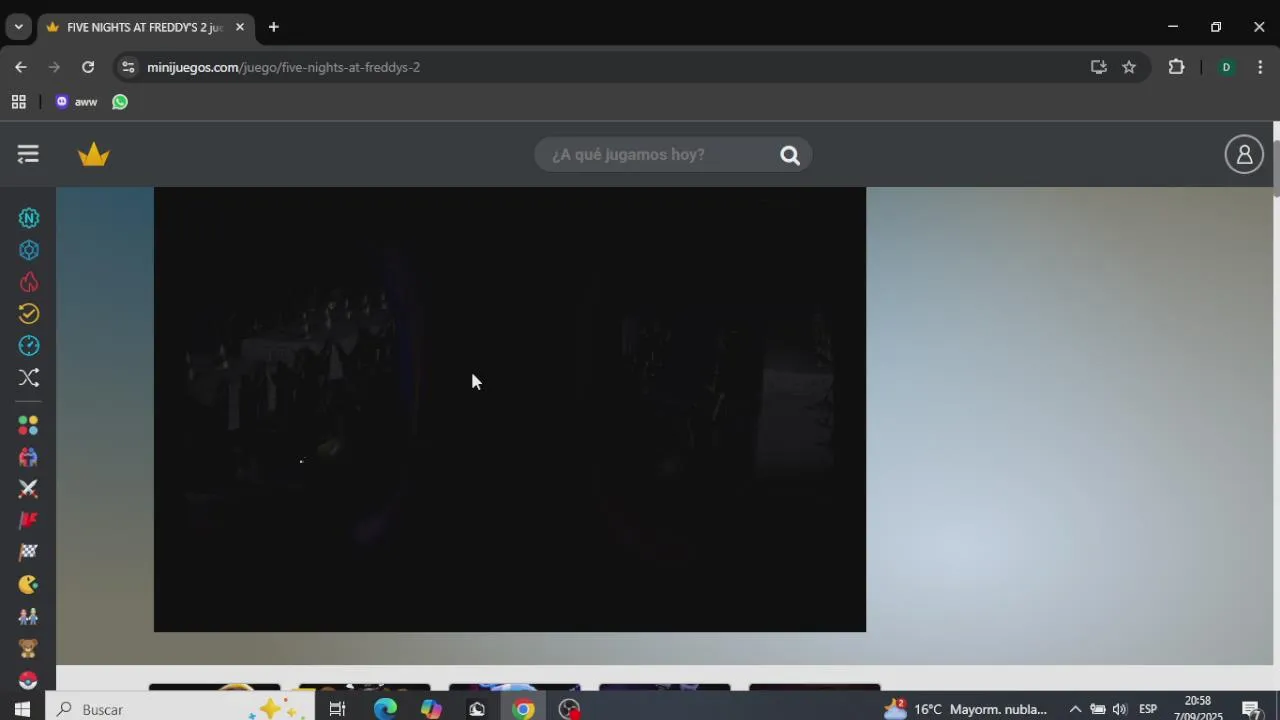Open the Pac-Man arcade games icon

pos(28,584)
